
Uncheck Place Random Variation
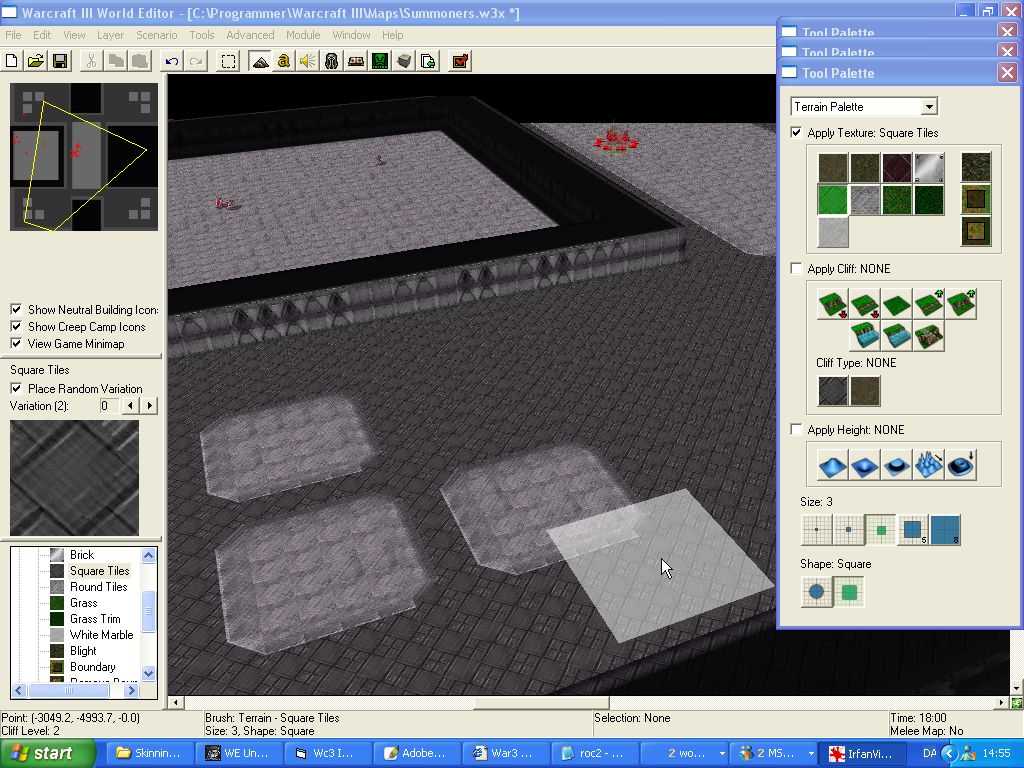[16, 389]
